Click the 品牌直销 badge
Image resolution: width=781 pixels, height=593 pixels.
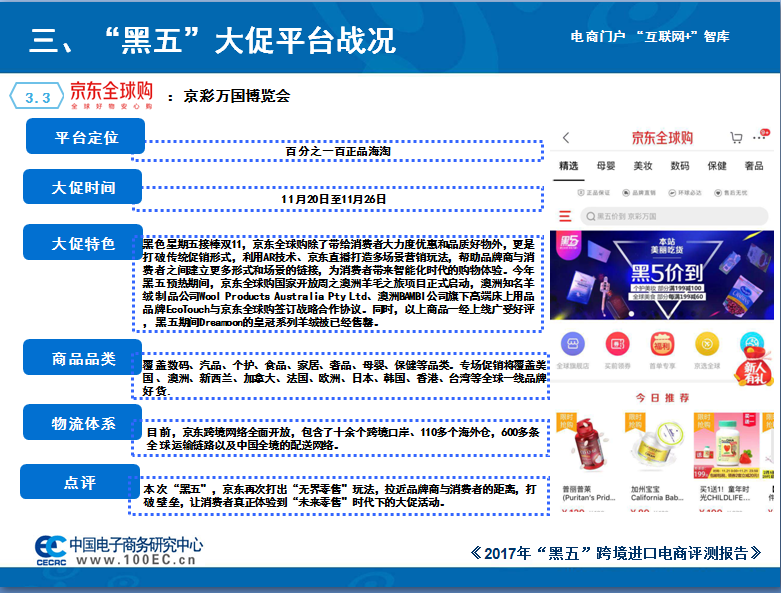pos(639,193)
